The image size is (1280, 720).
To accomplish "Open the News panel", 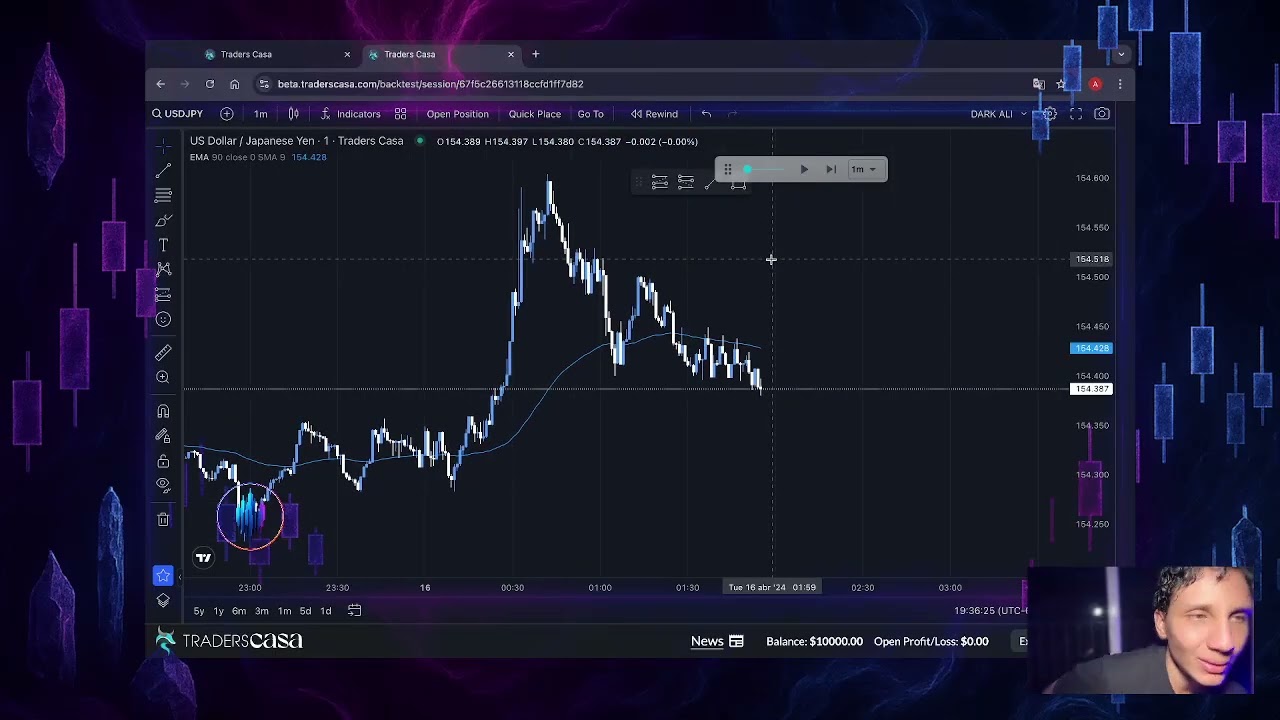I will (x=717, y=641).
